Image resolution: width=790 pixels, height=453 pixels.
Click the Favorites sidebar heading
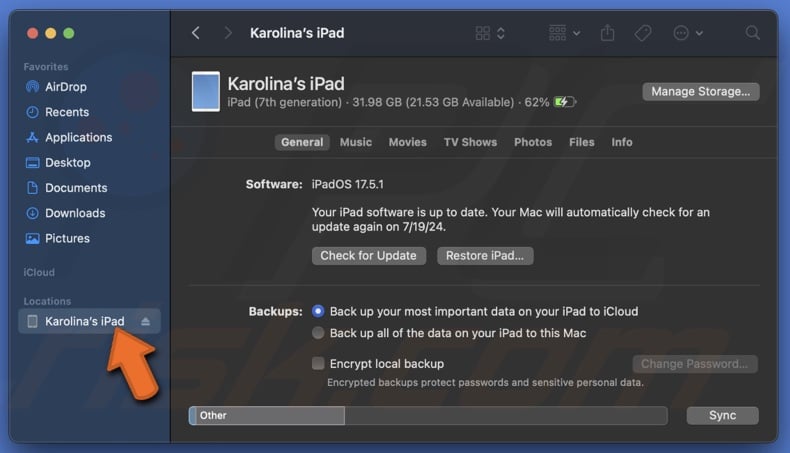tap(46, 67)
